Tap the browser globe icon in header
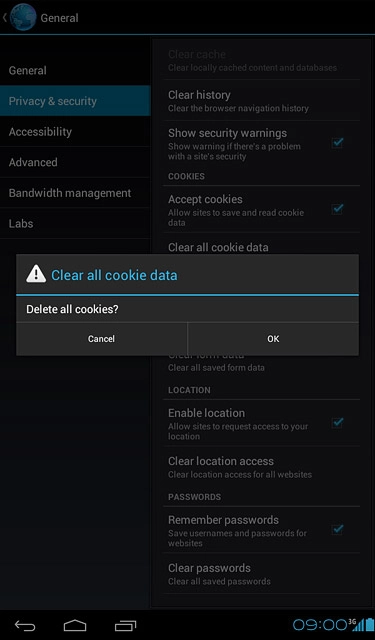 (x=23, y=17)
